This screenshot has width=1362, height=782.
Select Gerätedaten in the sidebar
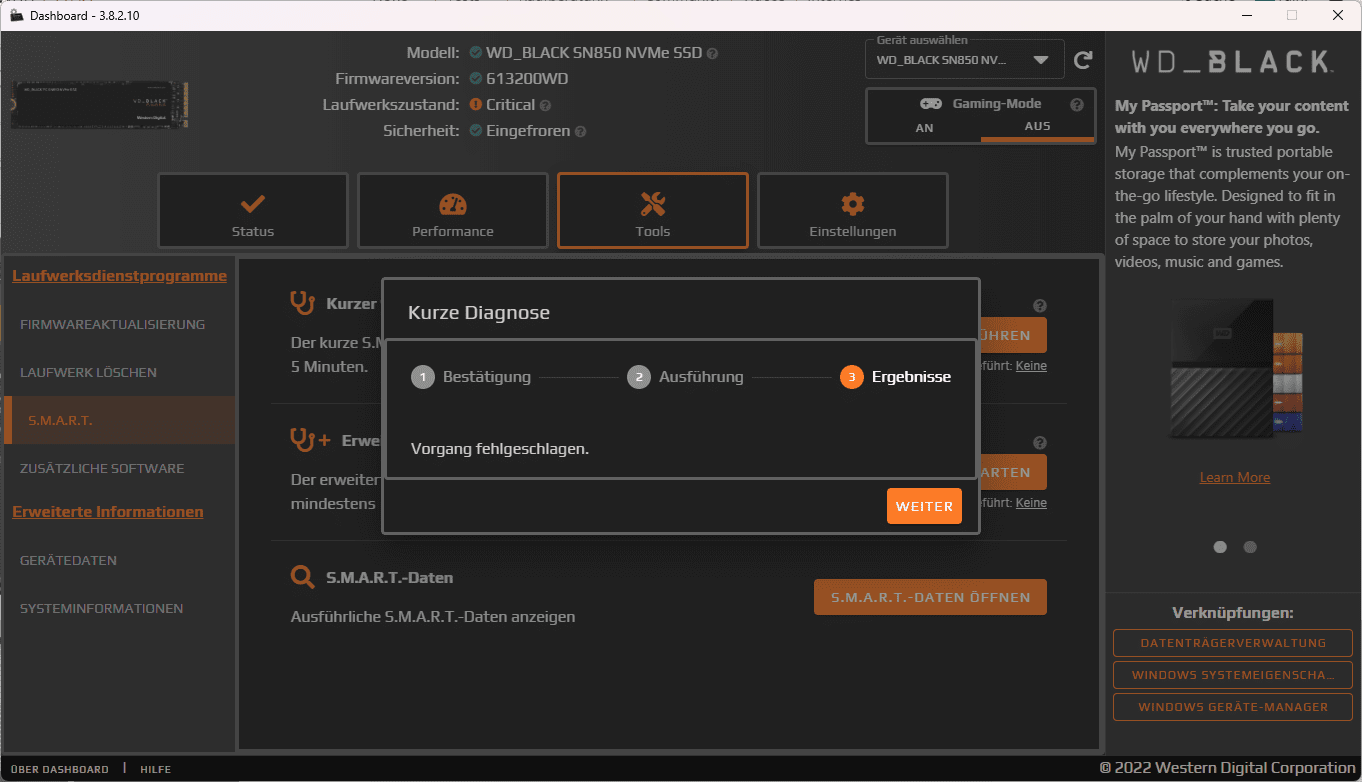(x=120, y=560)
